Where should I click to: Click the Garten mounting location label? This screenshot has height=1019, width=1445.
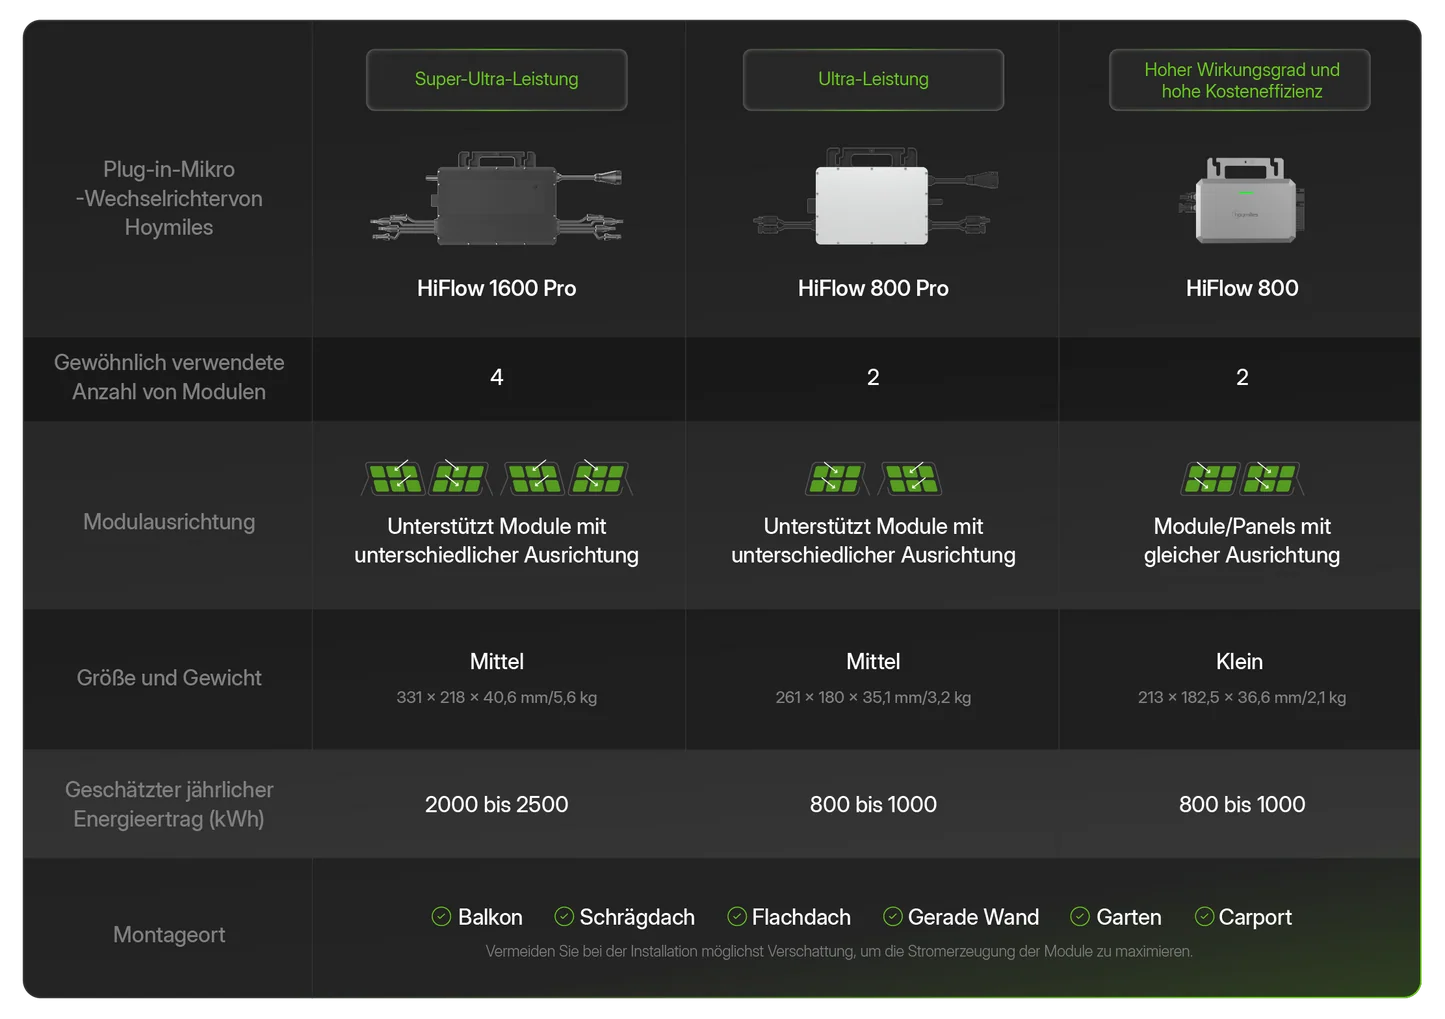[x=1129, y=917]
